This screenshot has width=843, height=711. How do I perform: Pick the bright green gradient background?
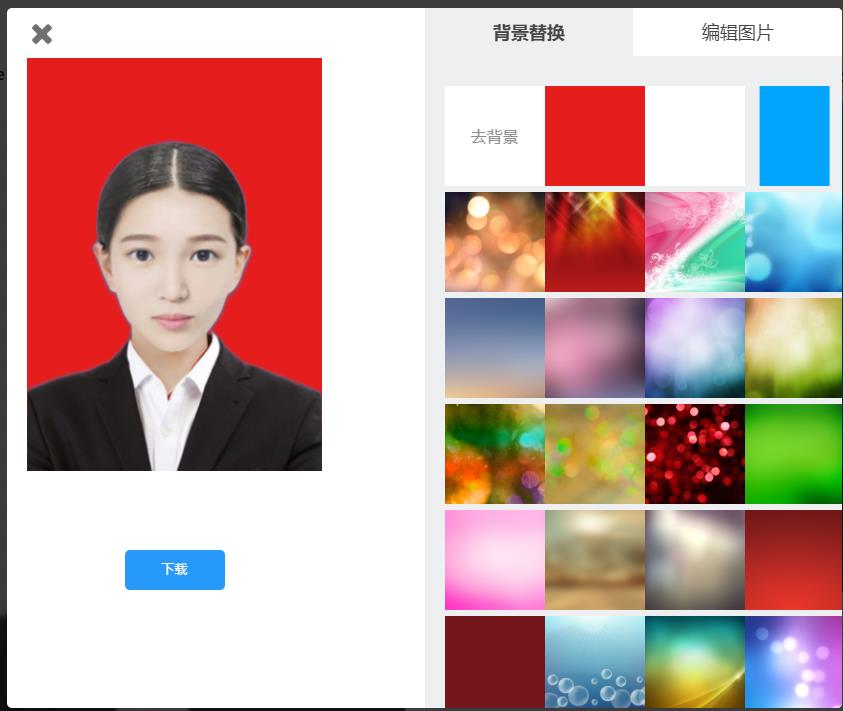point(794,454)
